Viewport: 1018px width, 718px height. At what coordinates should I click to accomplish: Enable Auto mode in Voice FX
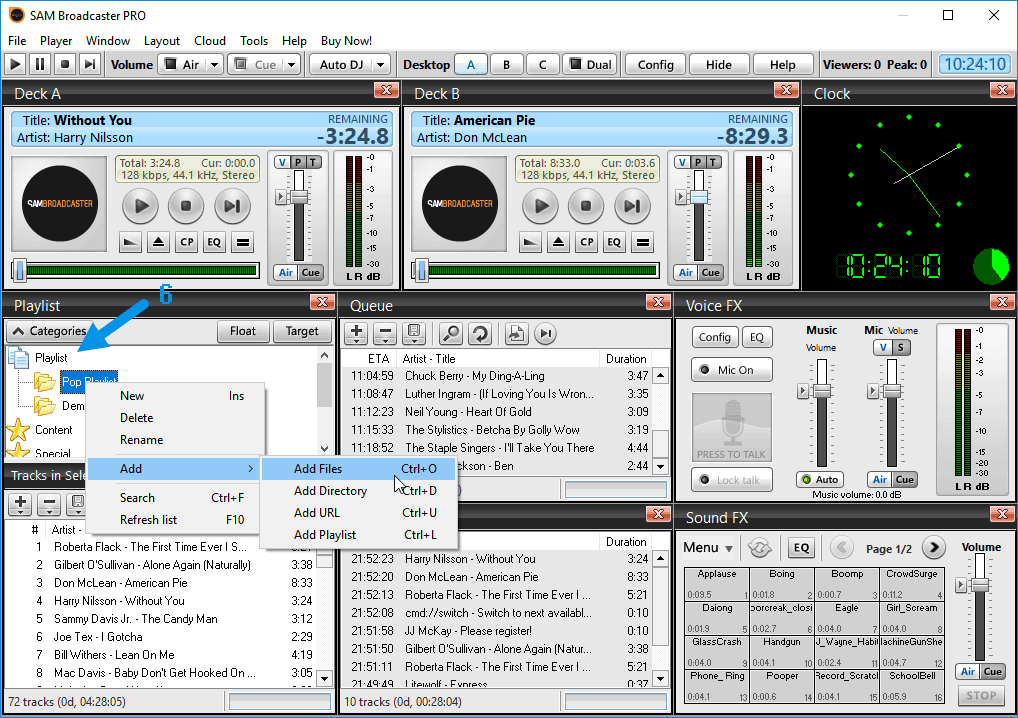(819, 479)
